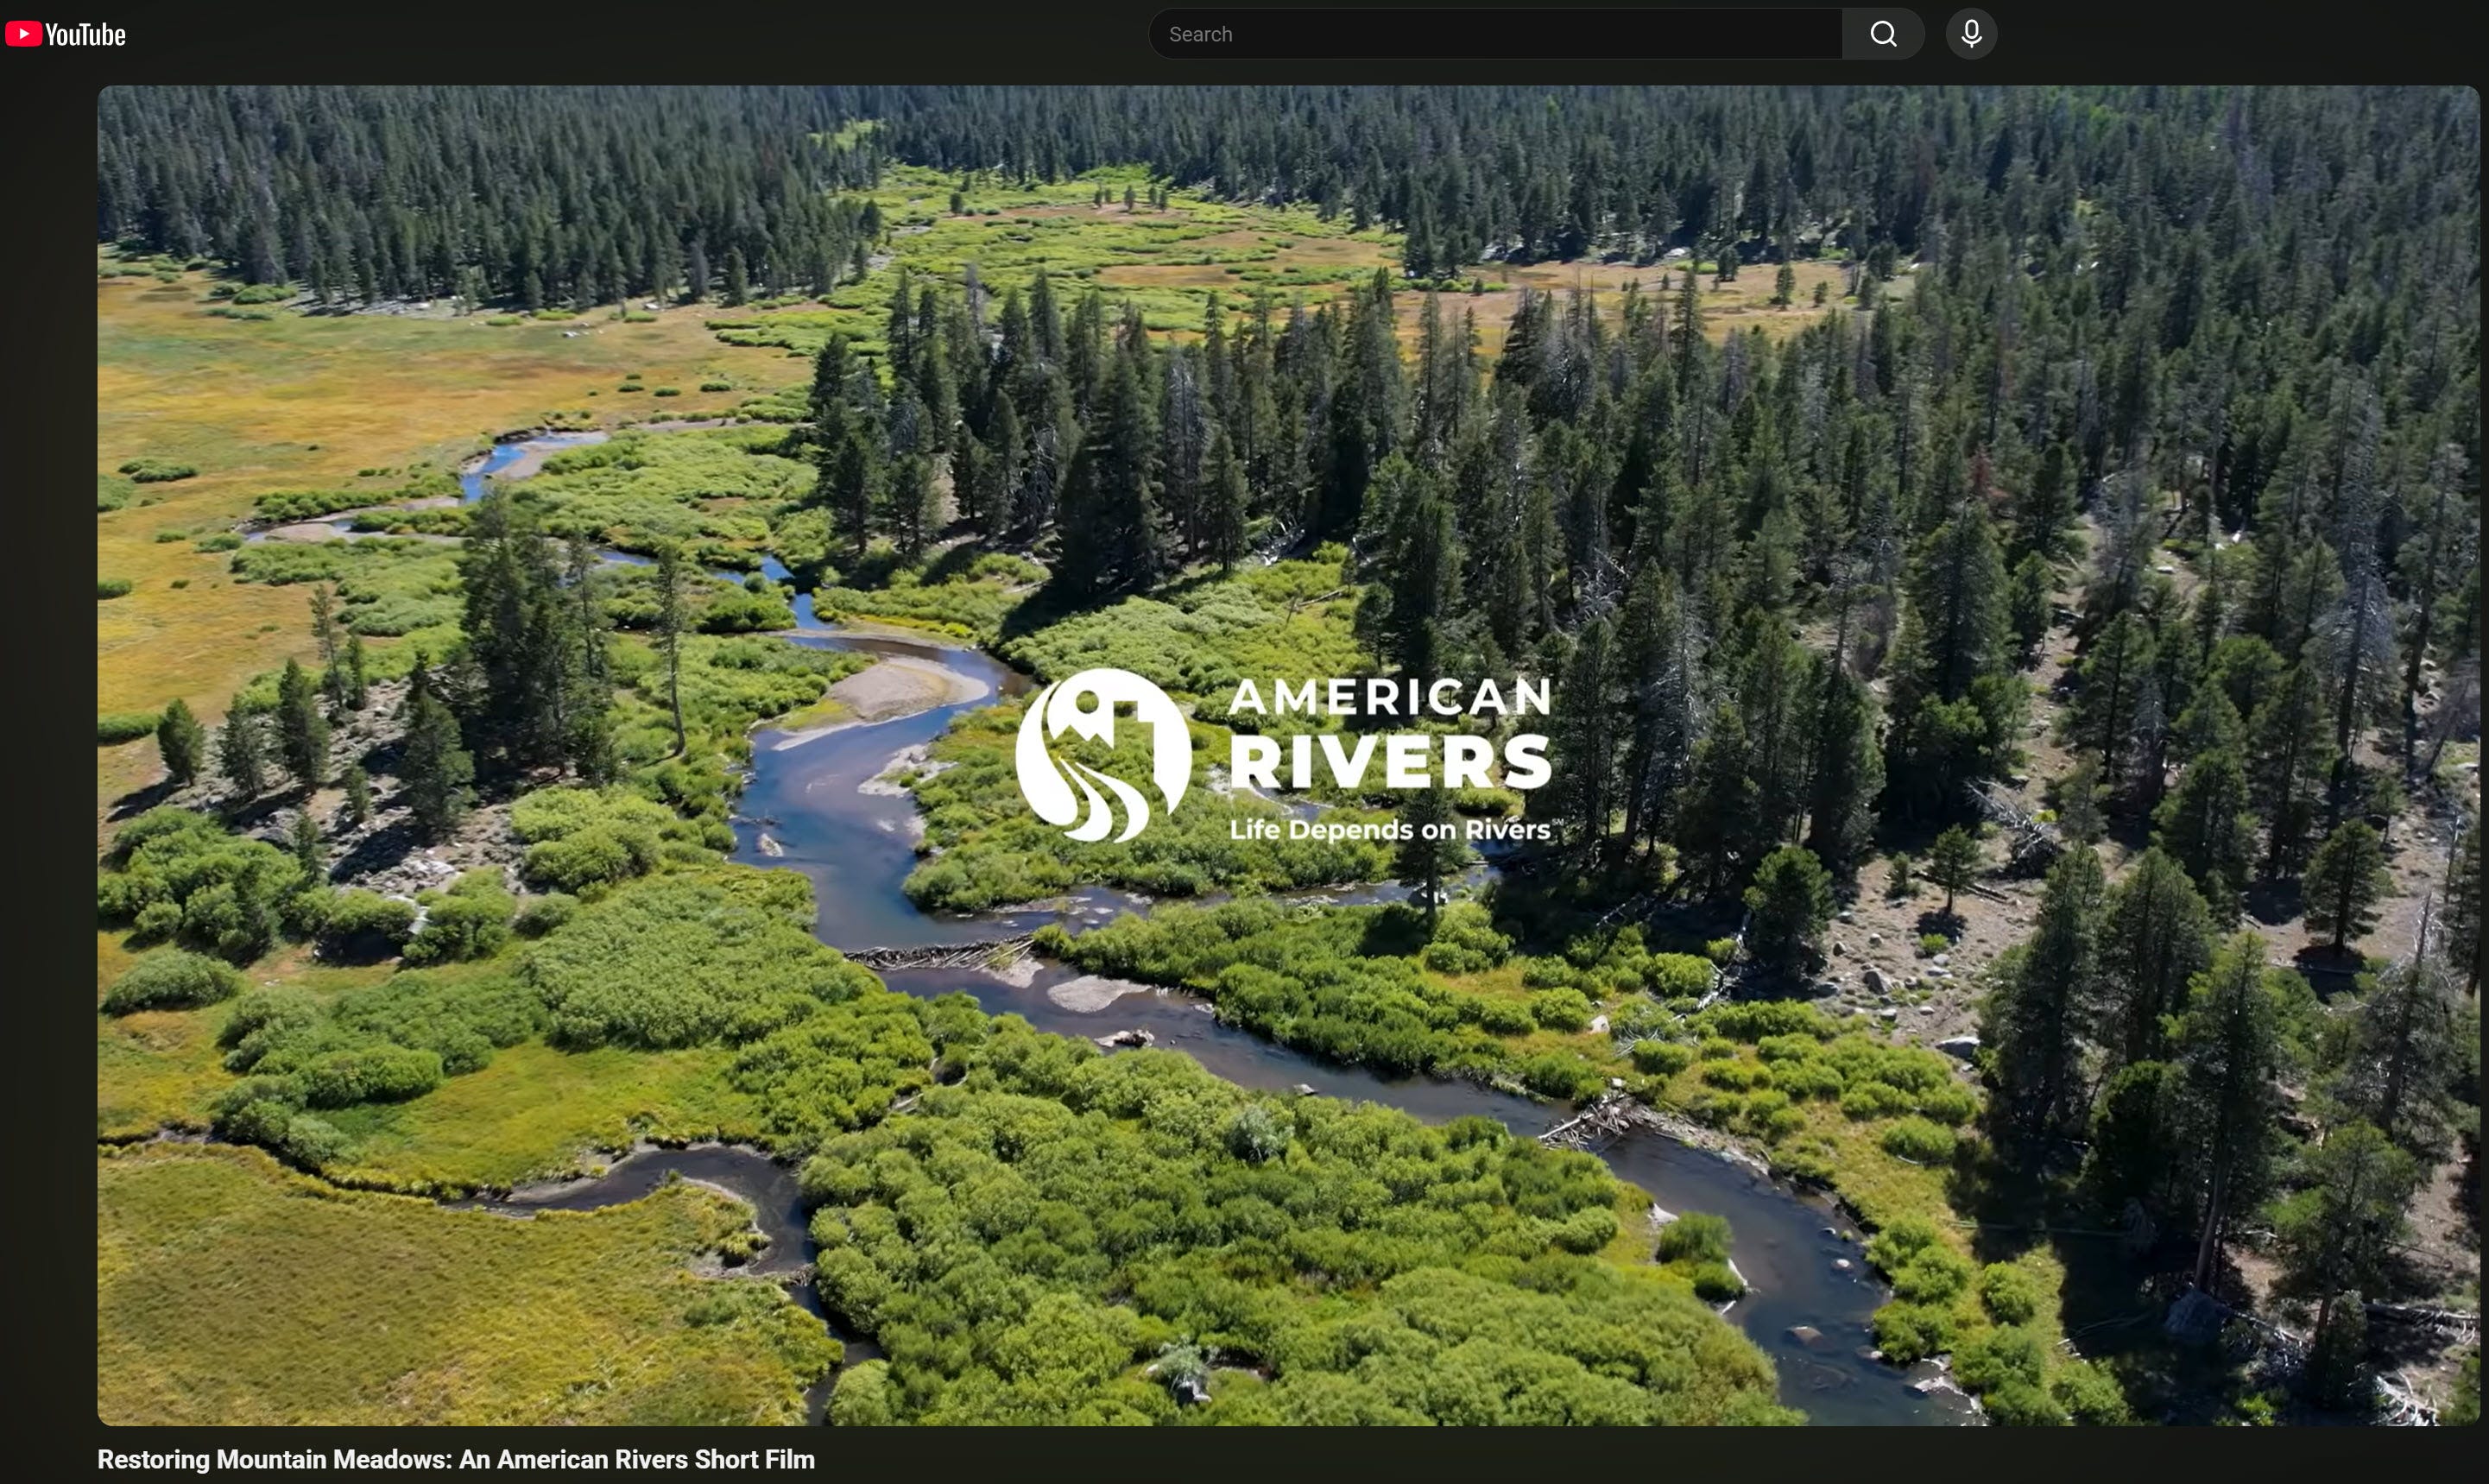Open the YouTube home logo

tap(66, 34)
